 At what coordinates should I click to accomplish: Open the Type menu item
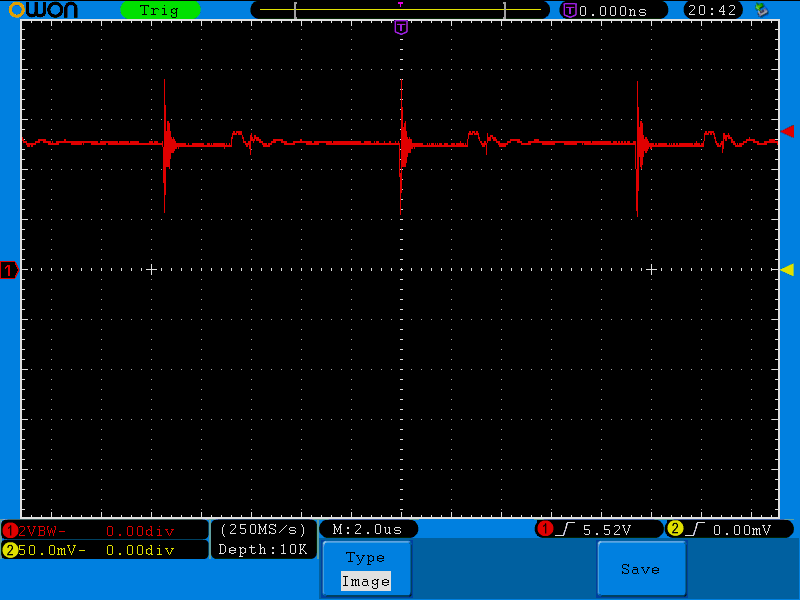365,558
